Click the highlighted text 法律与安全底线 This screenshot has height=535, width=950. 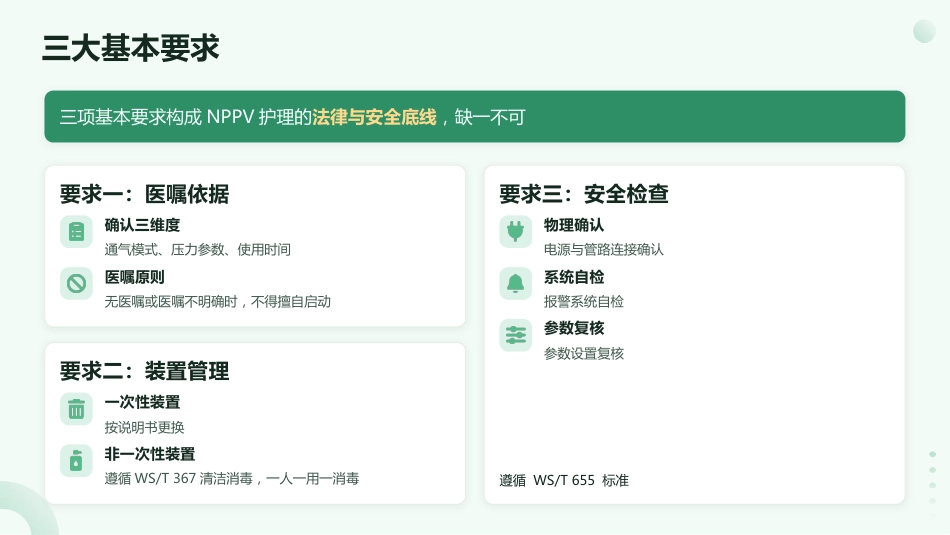(x=374, y=117)
